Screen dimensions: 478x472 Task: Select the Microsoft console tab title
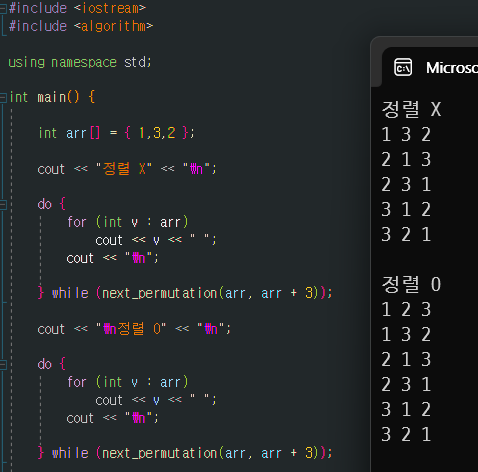point(452,68)
